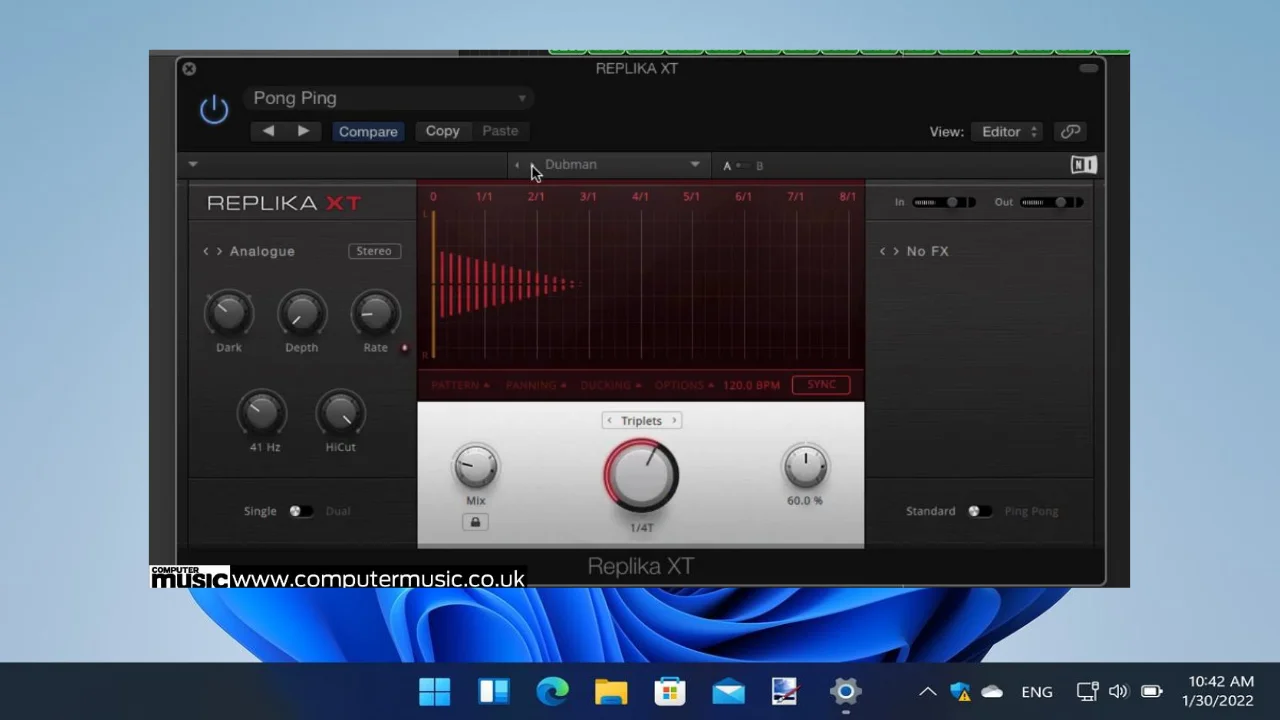Open the View Editor dropdown

[x=1007, y=132]
